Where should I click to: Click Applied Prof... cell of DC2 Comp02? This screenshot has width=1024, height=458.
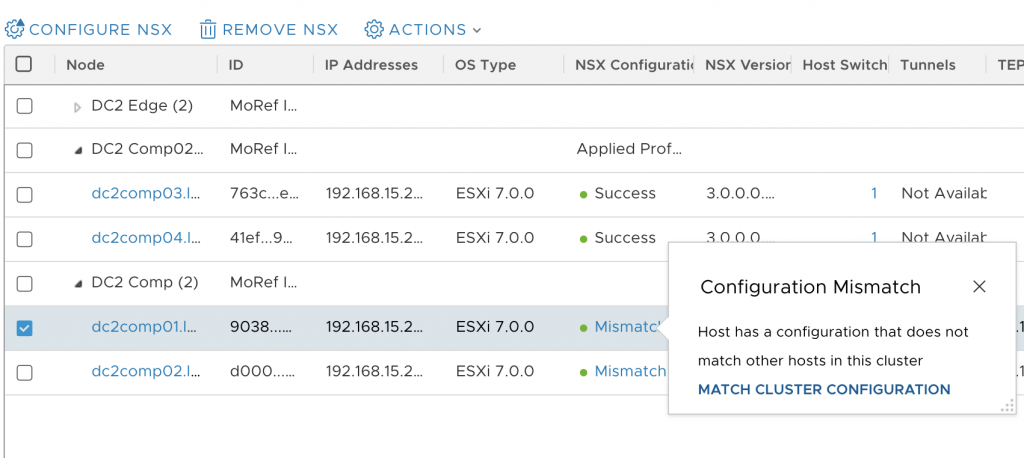[629, 149]
